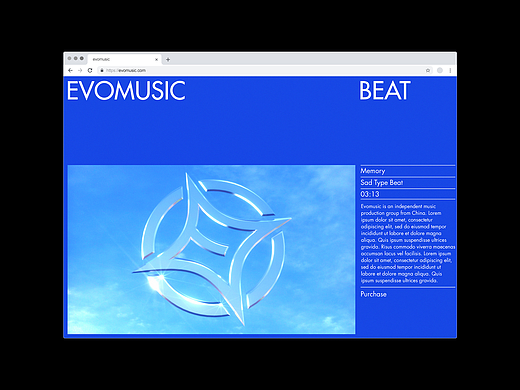Select the Memory track title
This screenshot has height=390, width=520.
[x=373, y=171]
